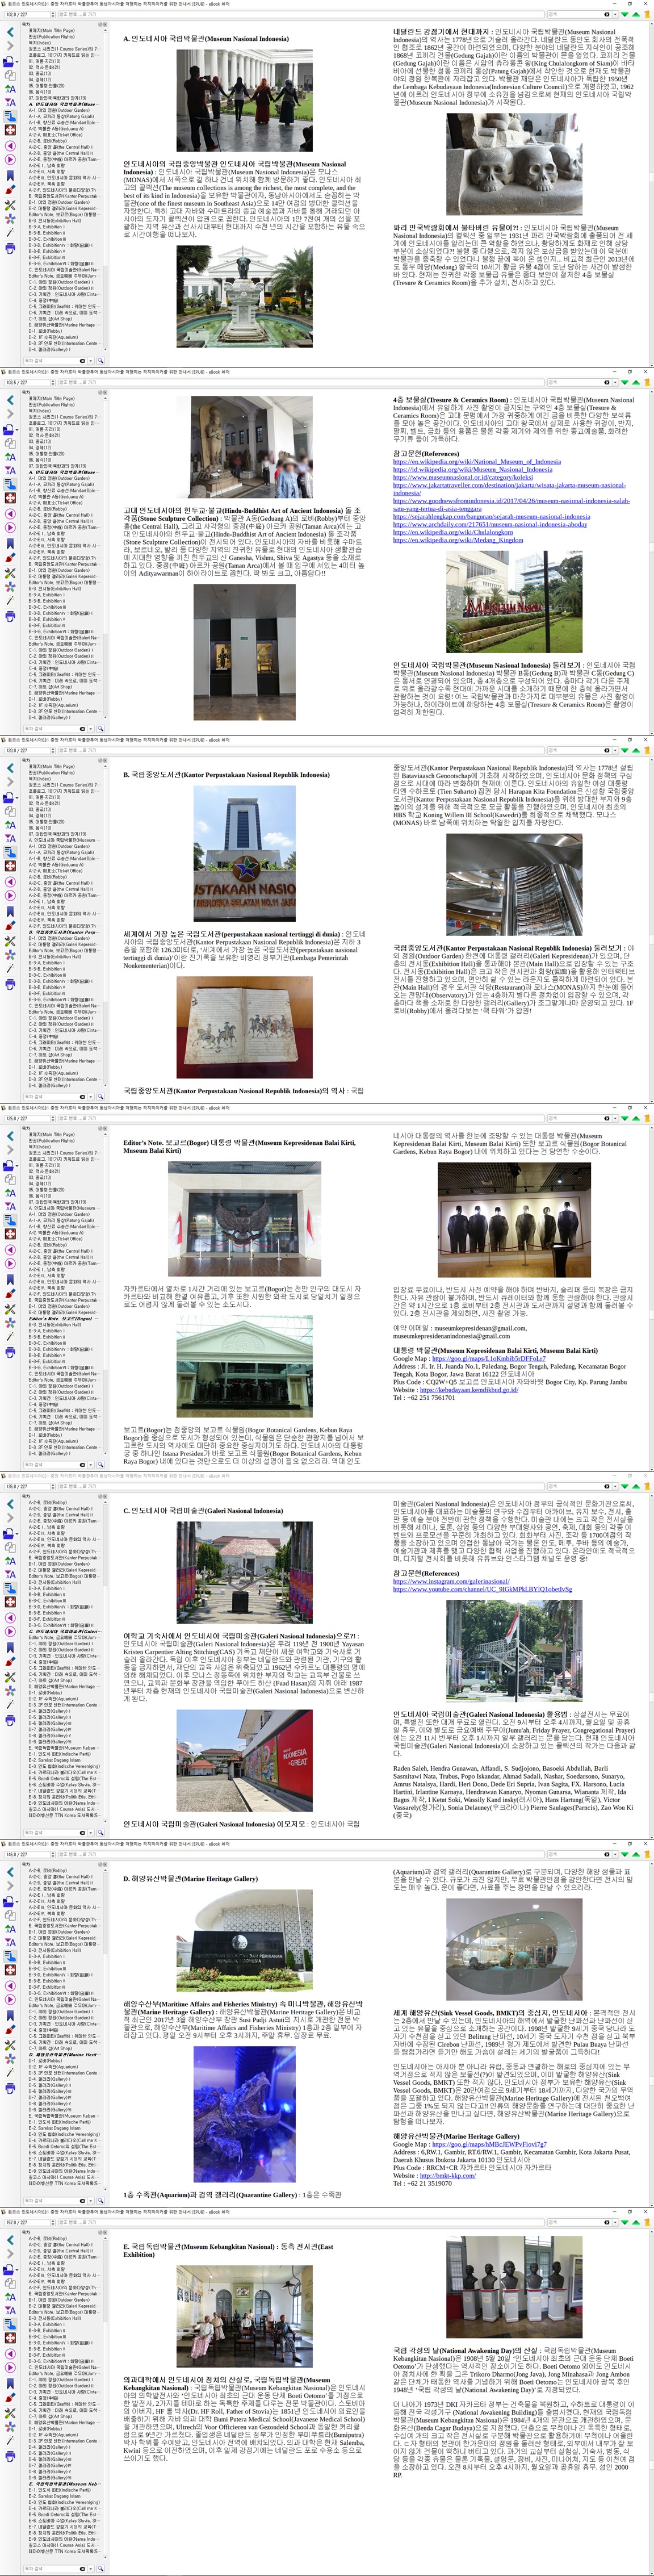
Task: Click magic wand icon in page 102.0 window
Action: [10, 232]
